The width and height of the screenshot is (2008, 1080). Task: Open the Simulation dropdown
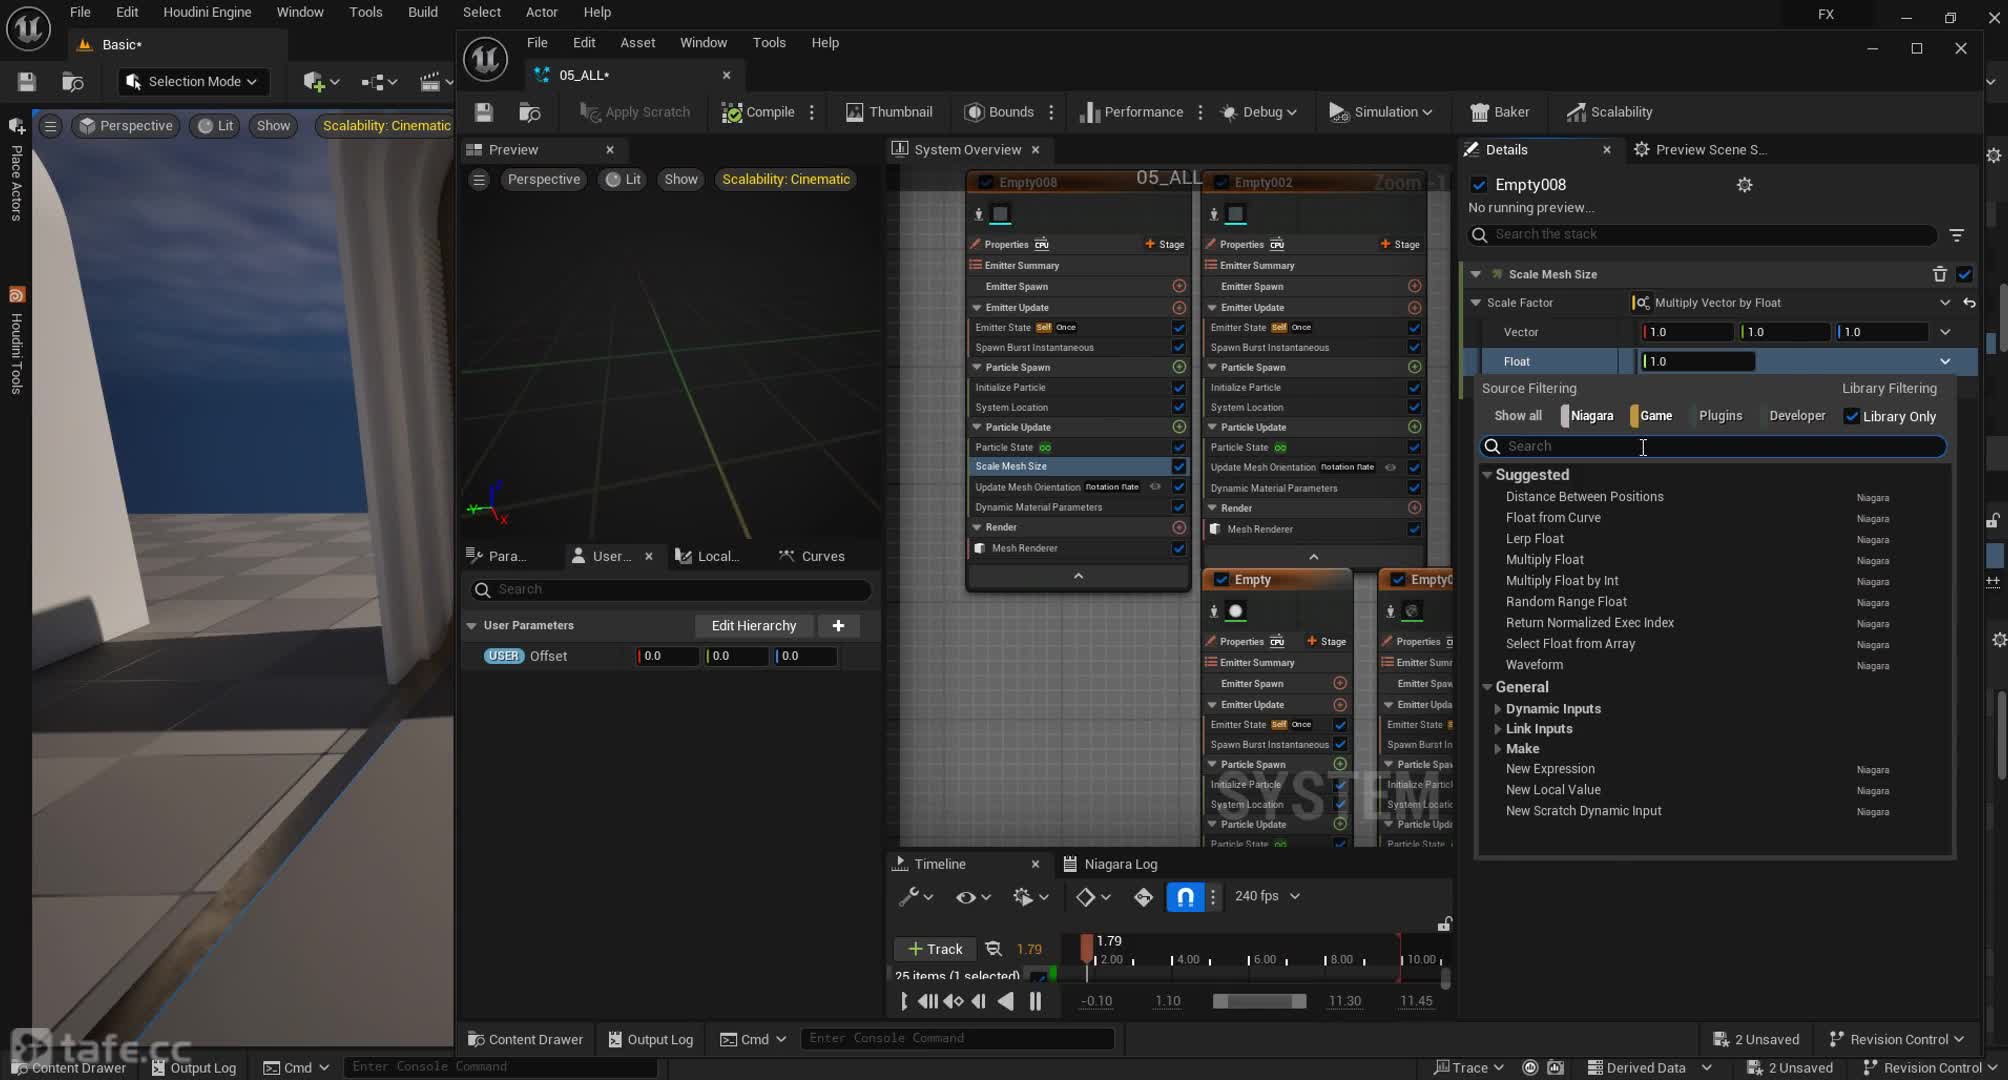point(1380,112)
